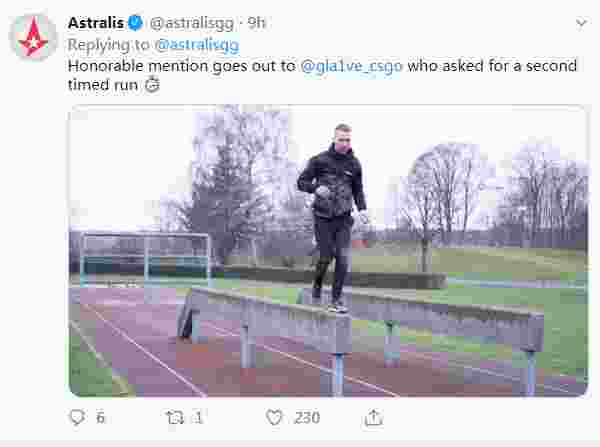Follow the @astralisgg link in Replying to
Viewport: 600px width, 447px height.
[197, 45]
